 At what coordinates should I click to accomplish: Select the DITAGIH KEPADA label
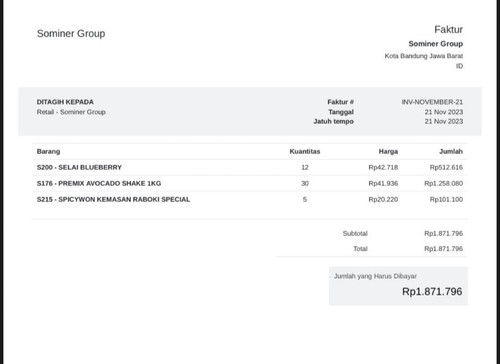(x=65, y=102)
